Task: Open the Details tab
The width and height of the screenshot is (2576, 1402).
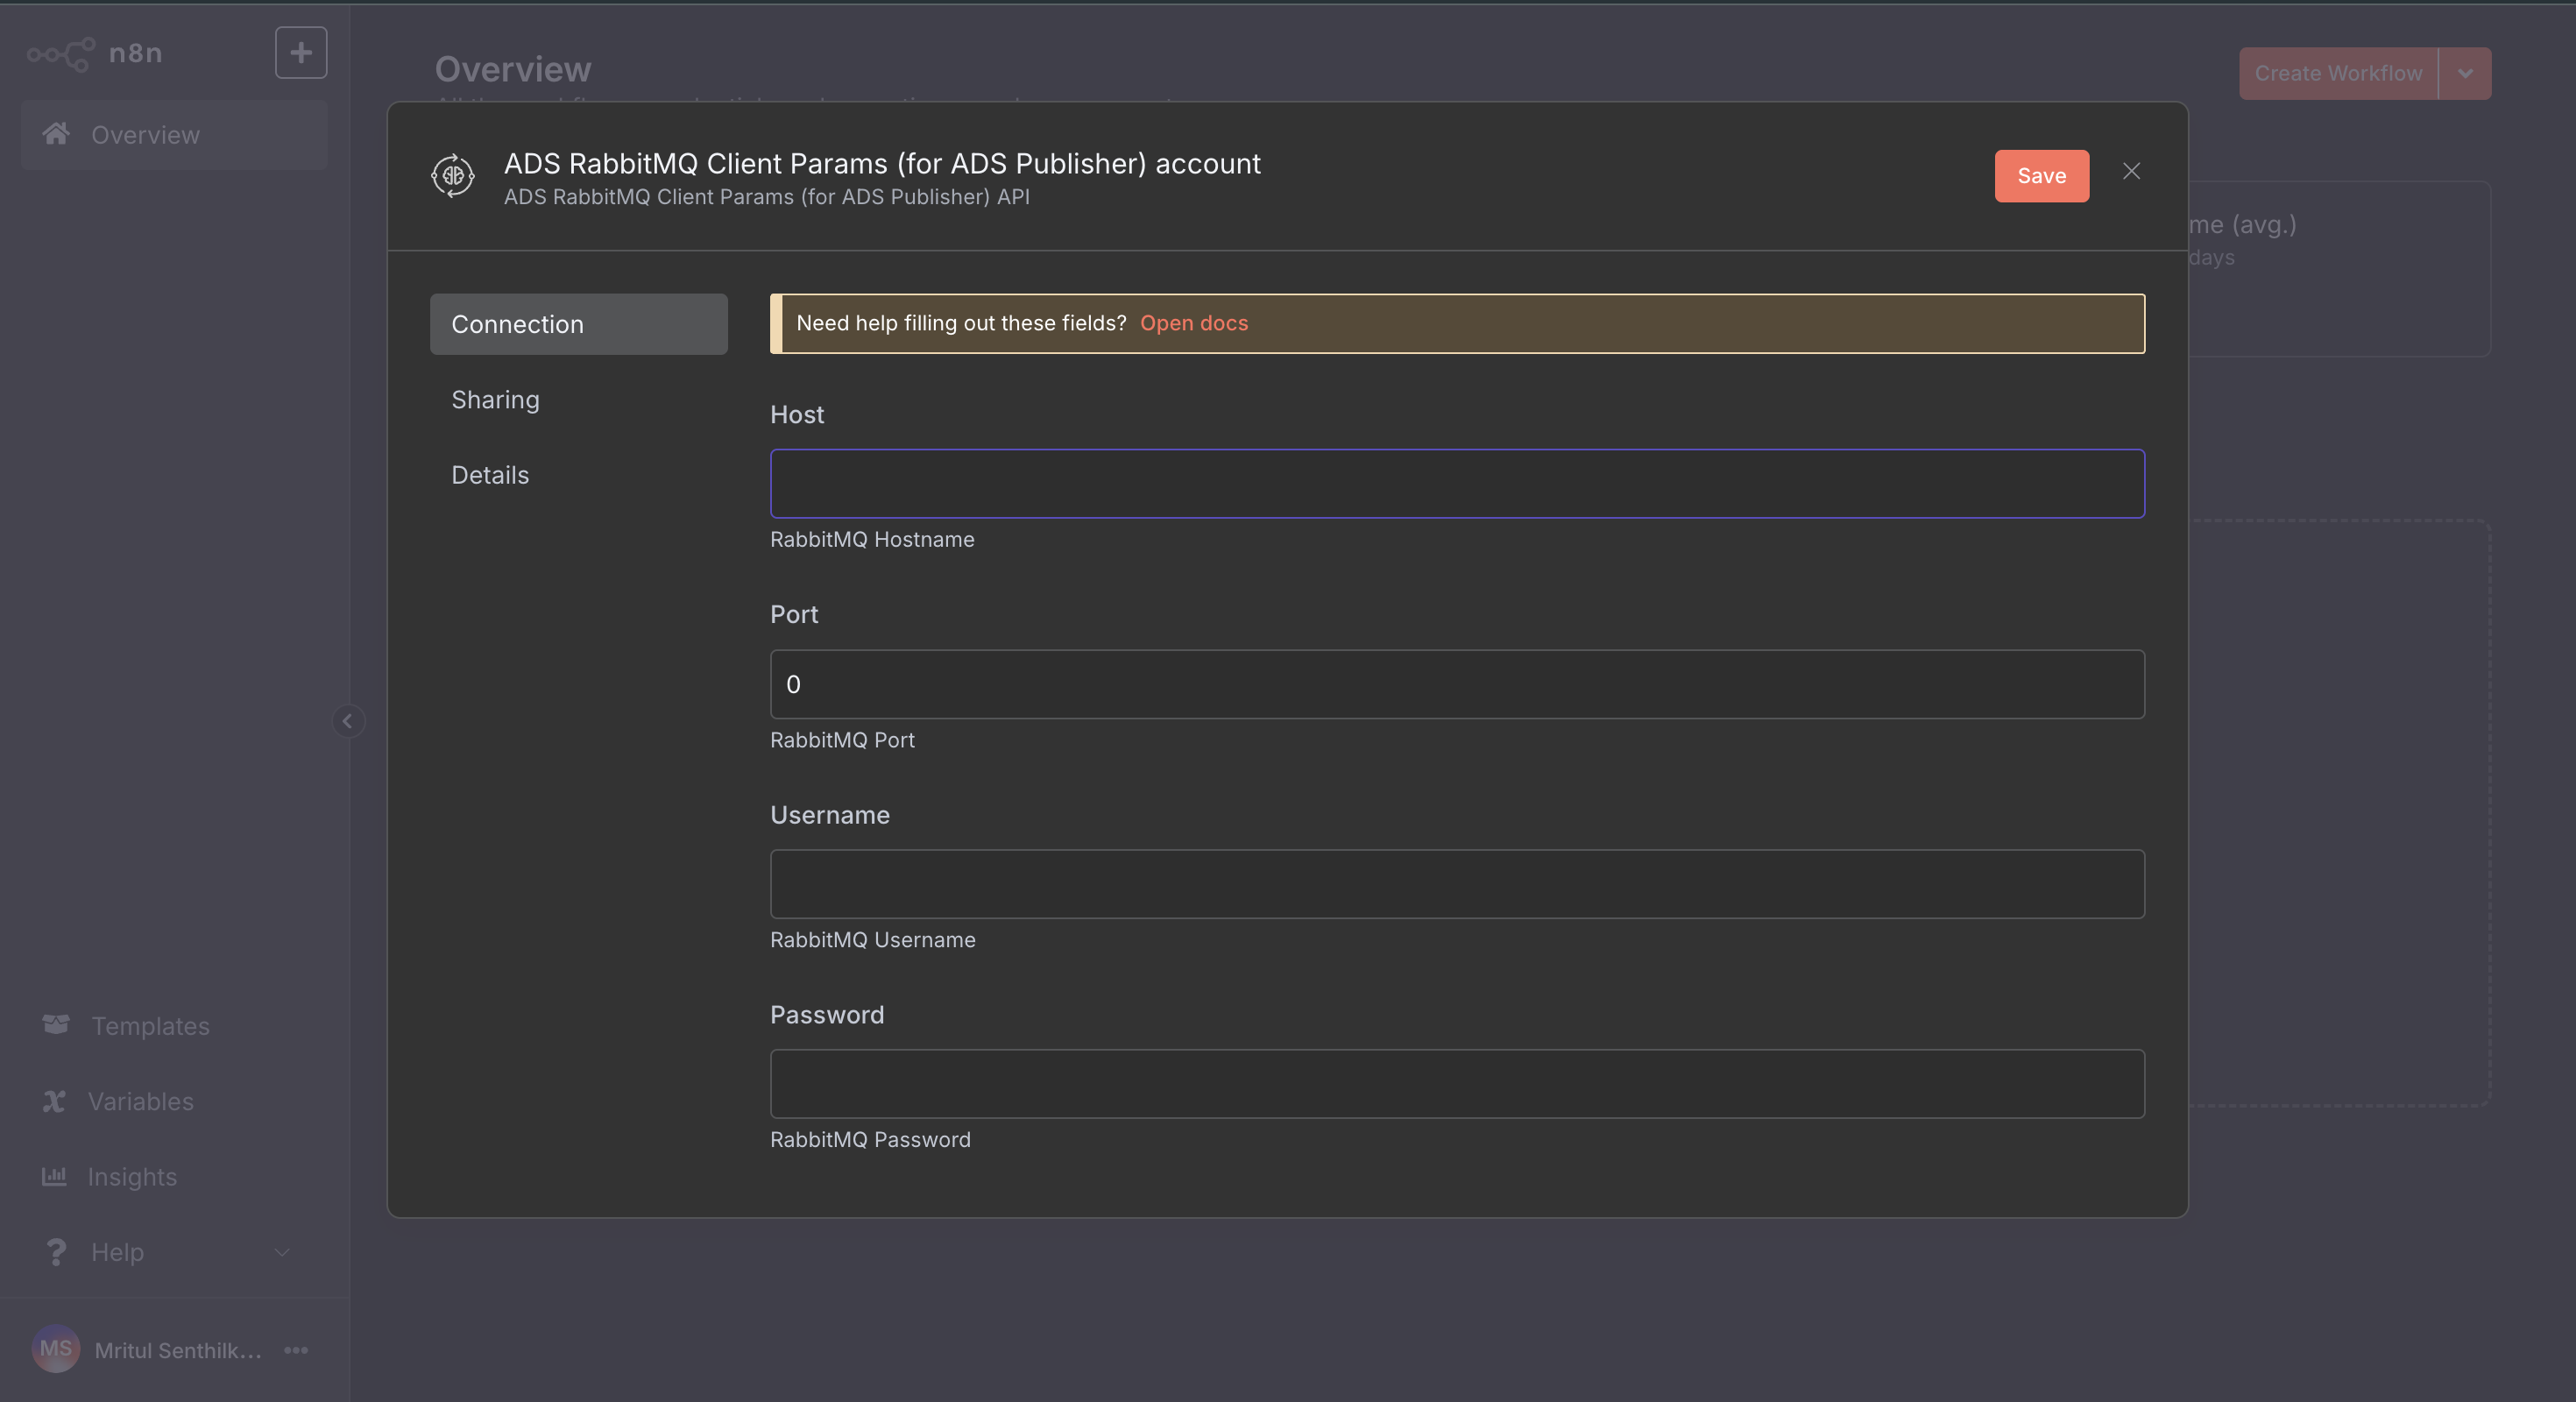Action: pos(490,474)
